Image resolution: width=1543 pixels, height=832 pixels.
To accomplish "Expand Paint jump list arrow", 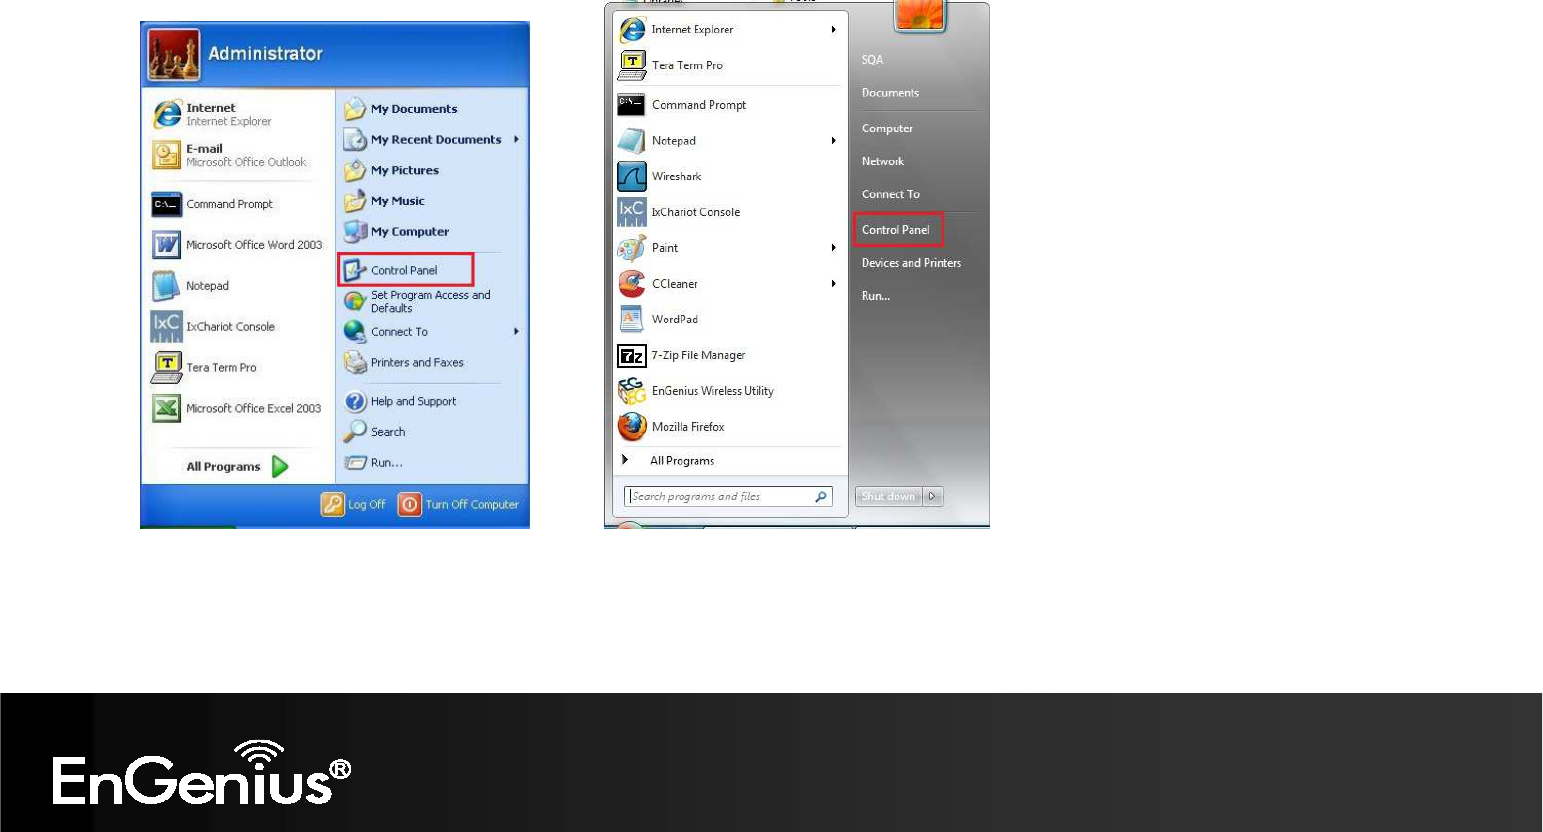I will pos(833,248).
